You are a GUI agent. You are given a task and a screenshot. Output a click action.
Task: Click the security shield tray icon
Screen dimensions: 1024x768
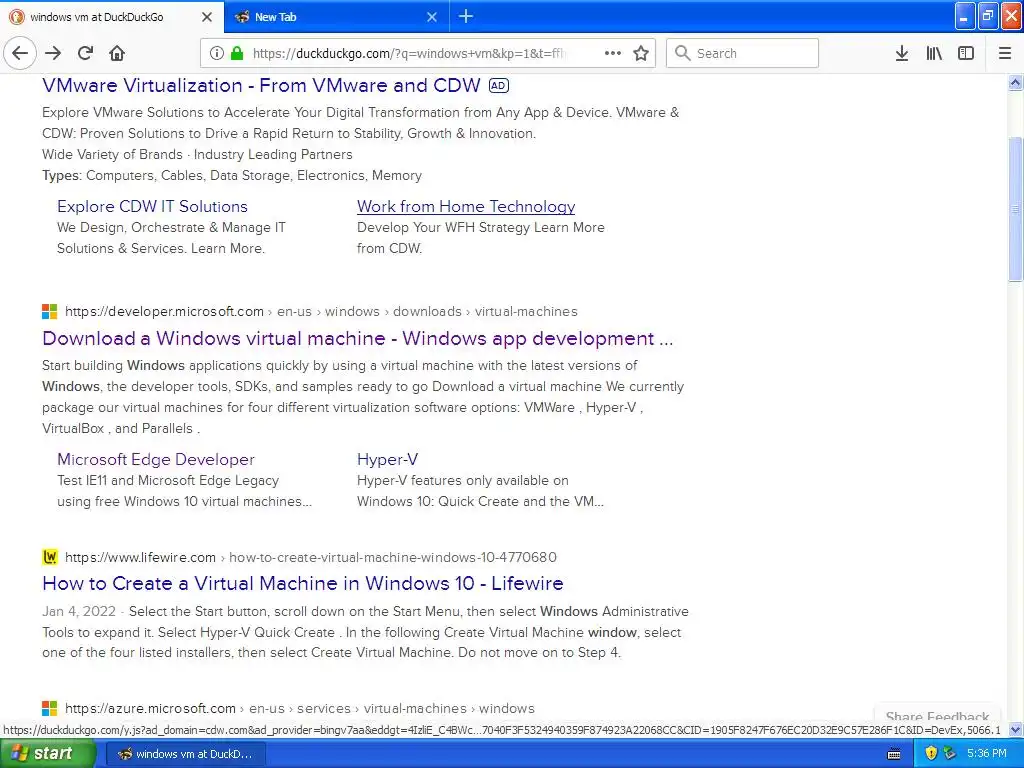pyautogui.click(x=931, y=754)
